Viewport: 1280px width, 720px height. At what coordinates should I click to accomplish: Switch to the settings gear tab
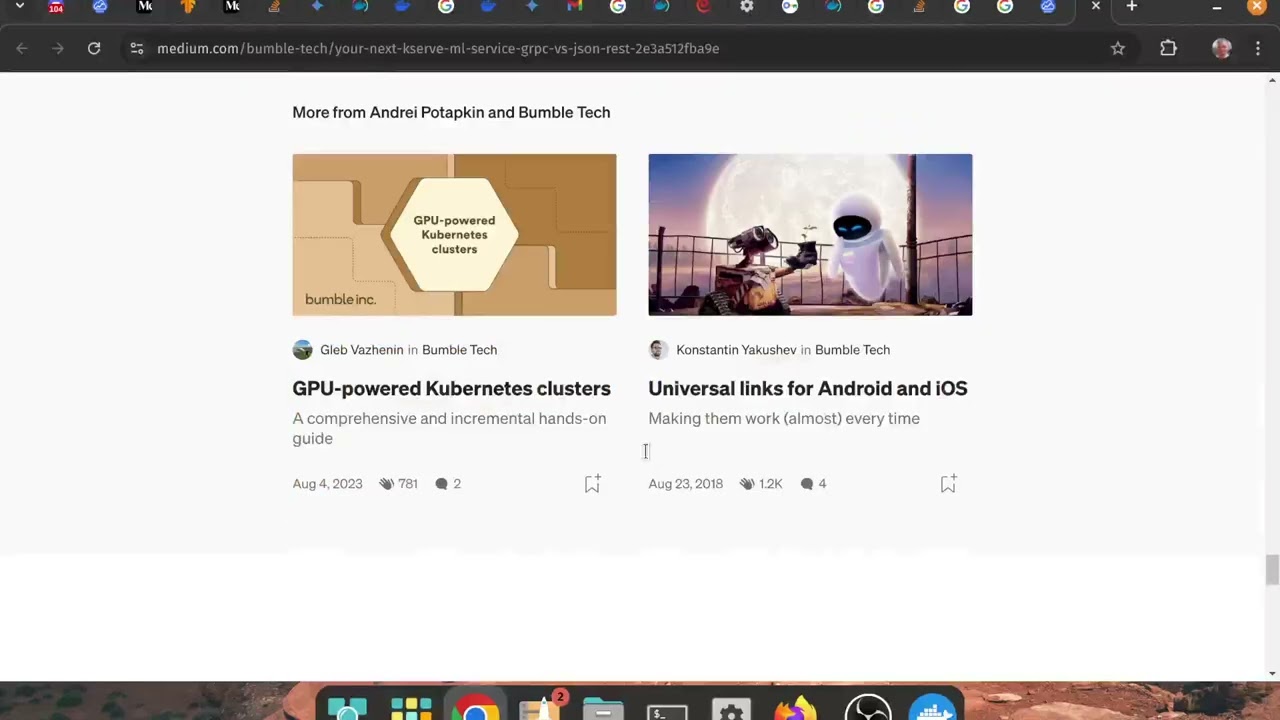pos(746,6)
